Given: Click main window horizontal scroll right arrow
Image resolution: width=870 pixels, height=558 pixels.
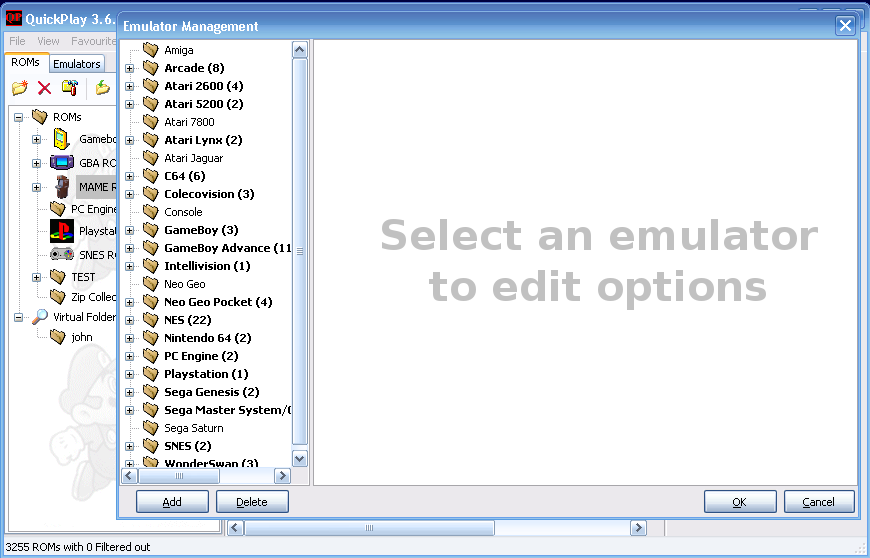Looking at the screenshot, I should pyautogui.click(x=638, y=527).
